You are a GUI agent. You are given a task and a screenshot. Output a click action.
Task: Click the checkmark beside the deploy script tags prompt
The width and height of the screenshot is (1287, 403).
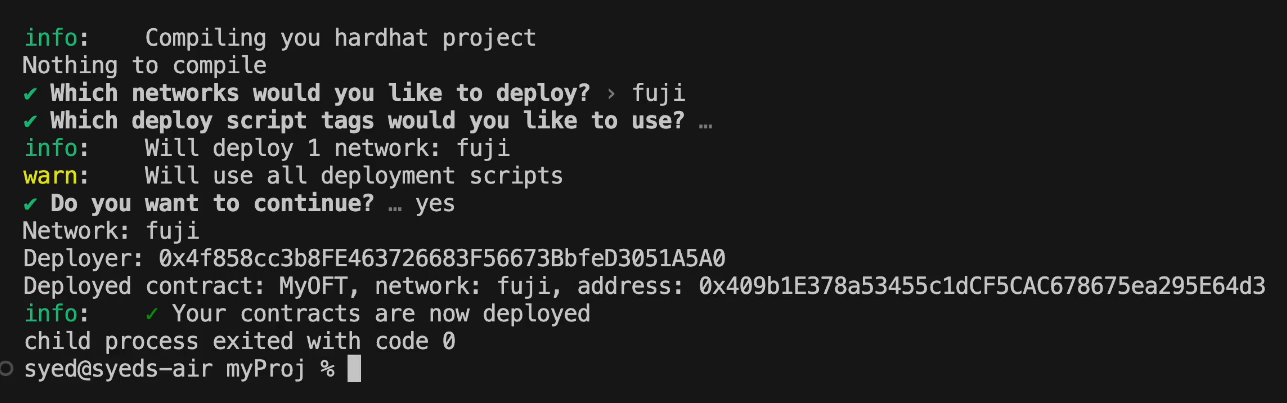click(30, 122)
